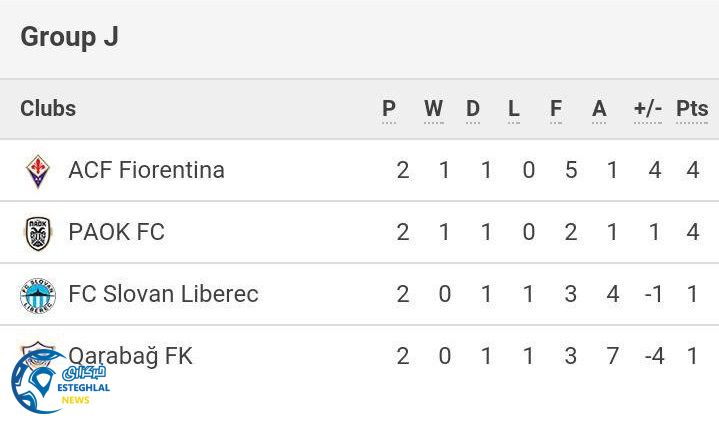Click the A (goals against) column header
The width and height of the screenshot is (719, 432).
click(599, 109)
